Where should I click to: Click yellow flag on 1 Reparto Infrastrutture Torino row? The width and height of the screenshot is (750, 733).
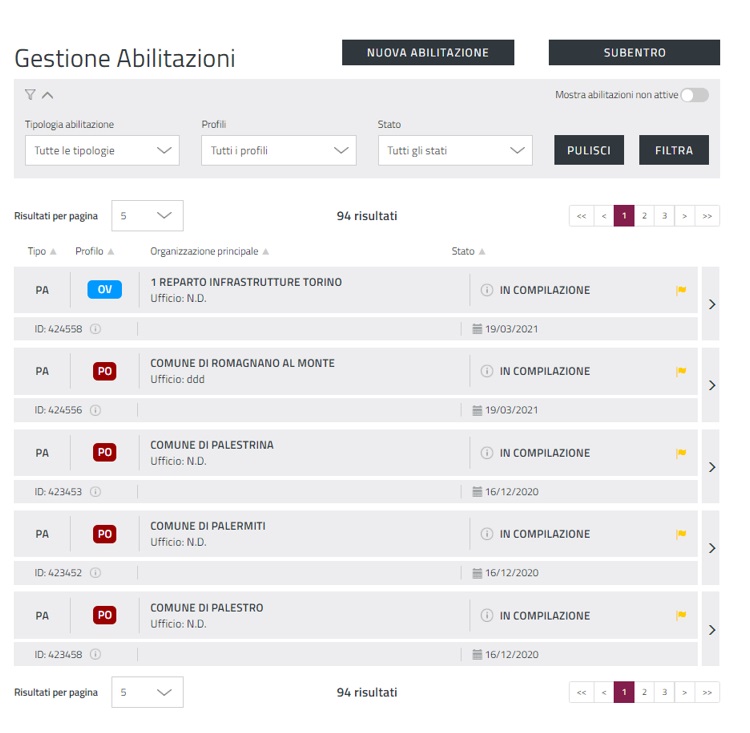coord(681,290)
